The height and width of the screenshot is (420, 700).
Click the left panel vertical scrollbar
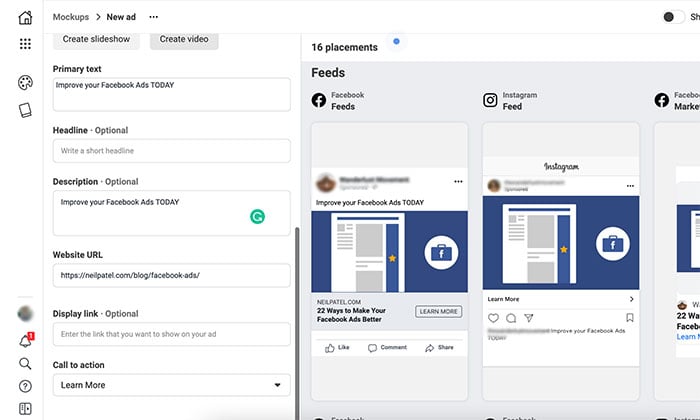(297, 323)
